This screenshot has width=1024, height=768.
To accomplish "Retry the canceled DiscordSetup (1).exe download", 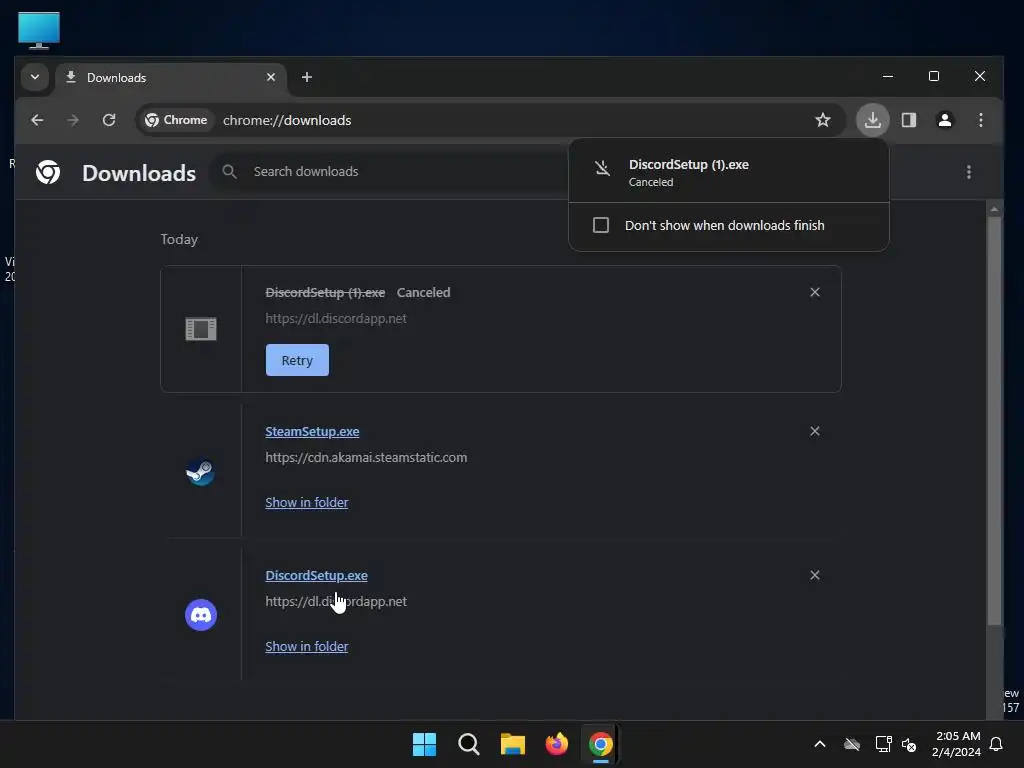I will click(297, 360).
